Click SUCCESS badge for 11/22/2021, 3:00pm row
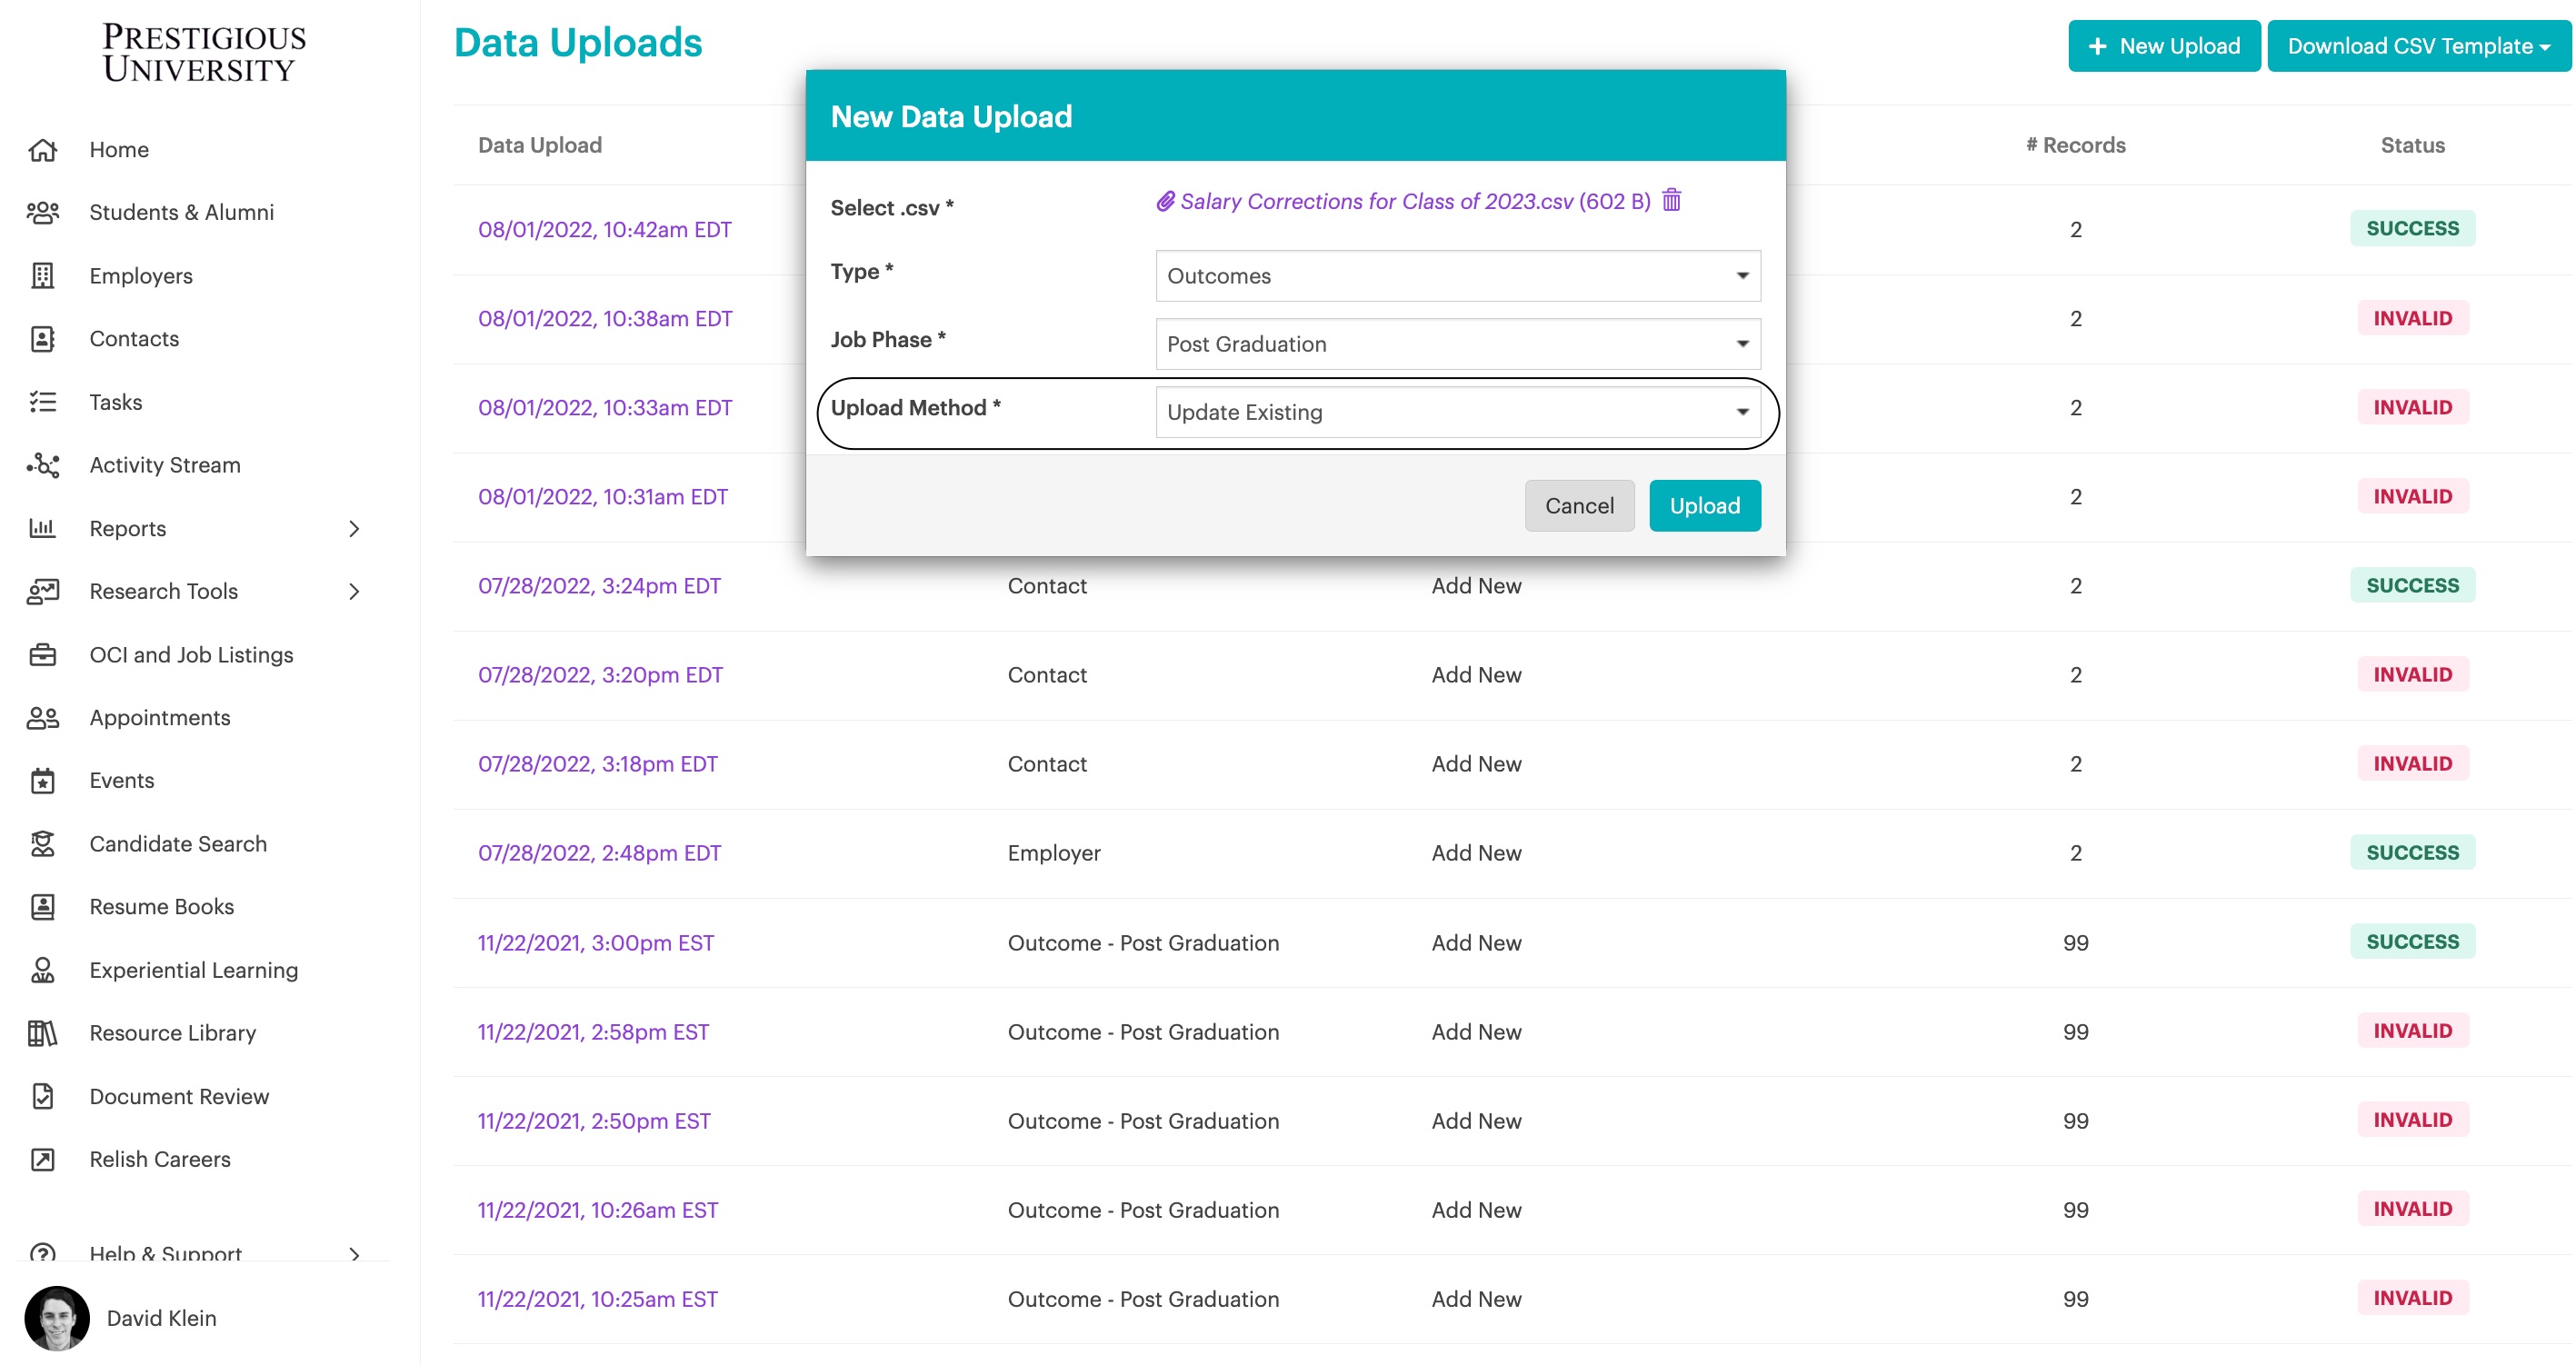The width and height of the screenshot is (2576, 1365). 2412,941
